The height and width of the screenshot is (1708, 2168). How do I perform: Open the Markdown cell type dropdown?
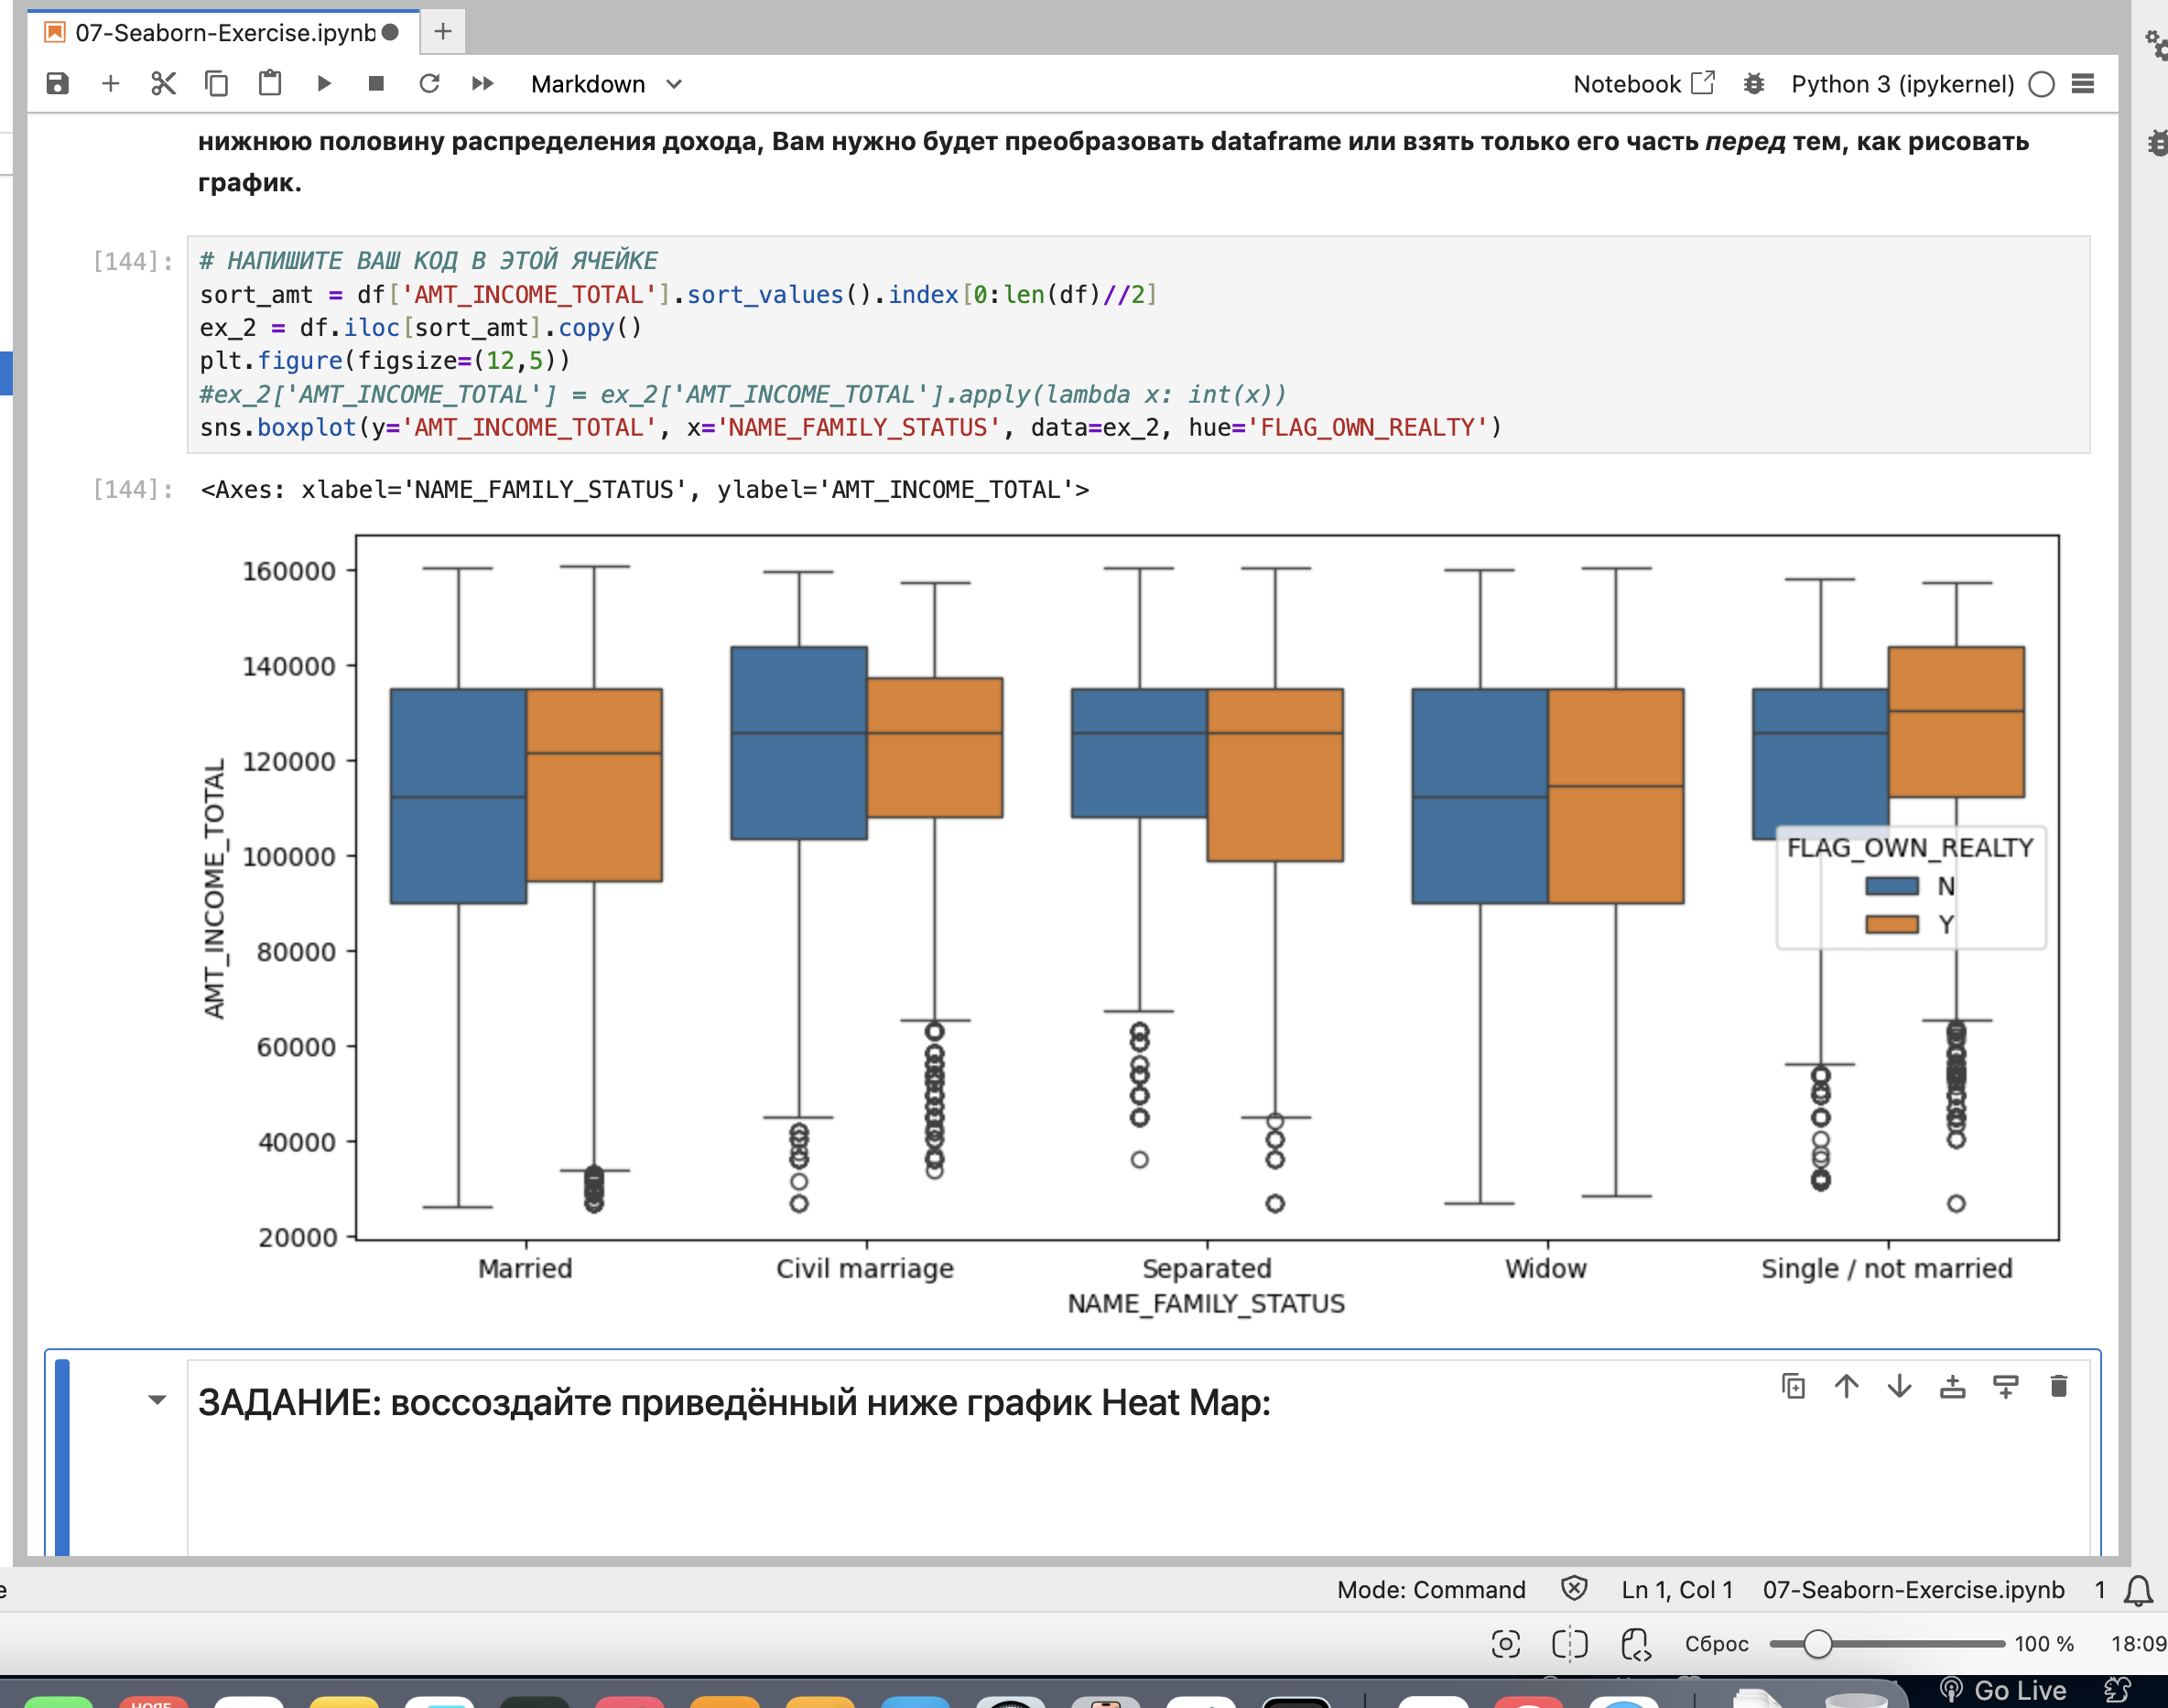(x=606, y=84)
